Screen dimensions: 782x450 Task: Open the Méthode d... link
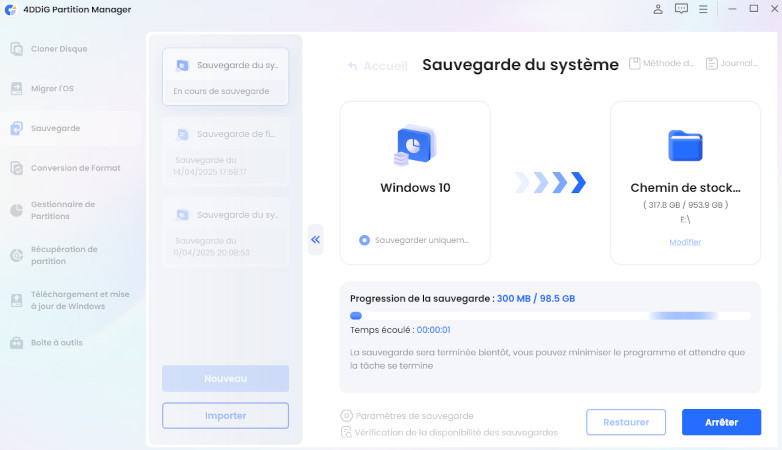(x=668, y=63)
